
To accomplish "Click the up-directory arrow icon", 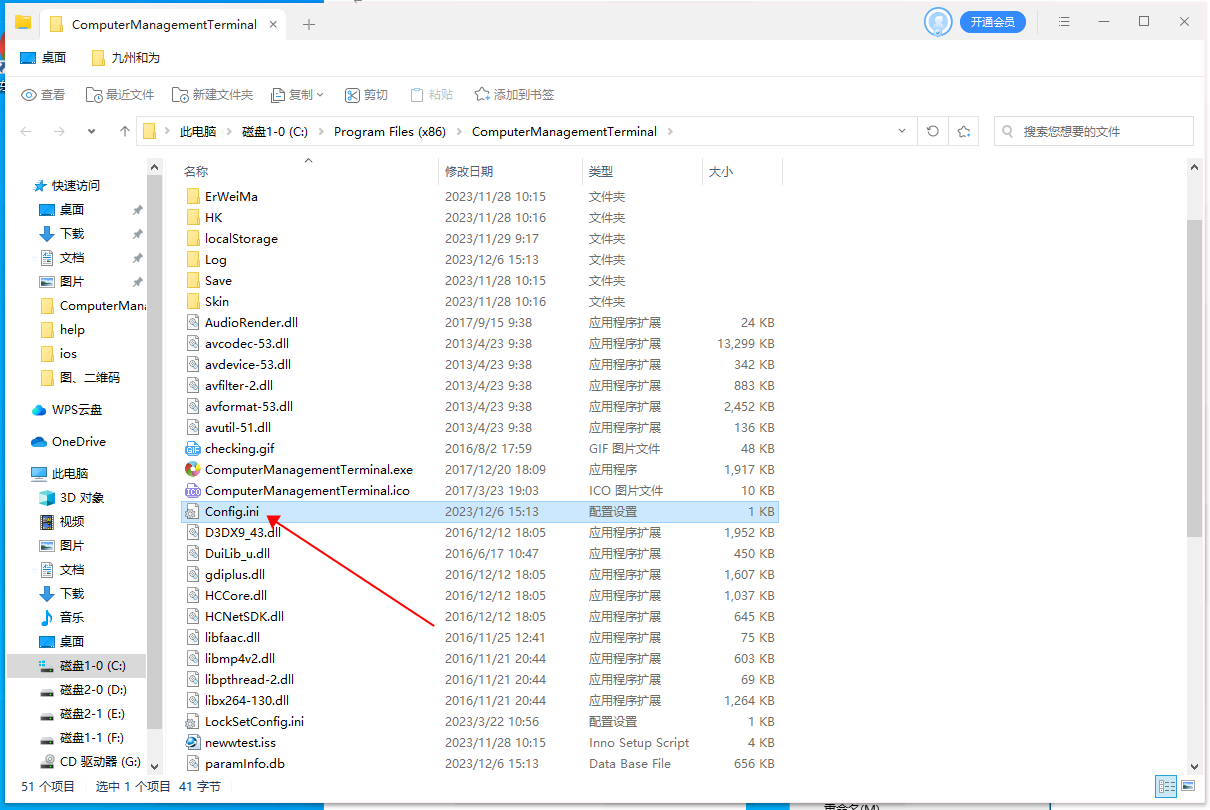I will [x=125, y=131].
